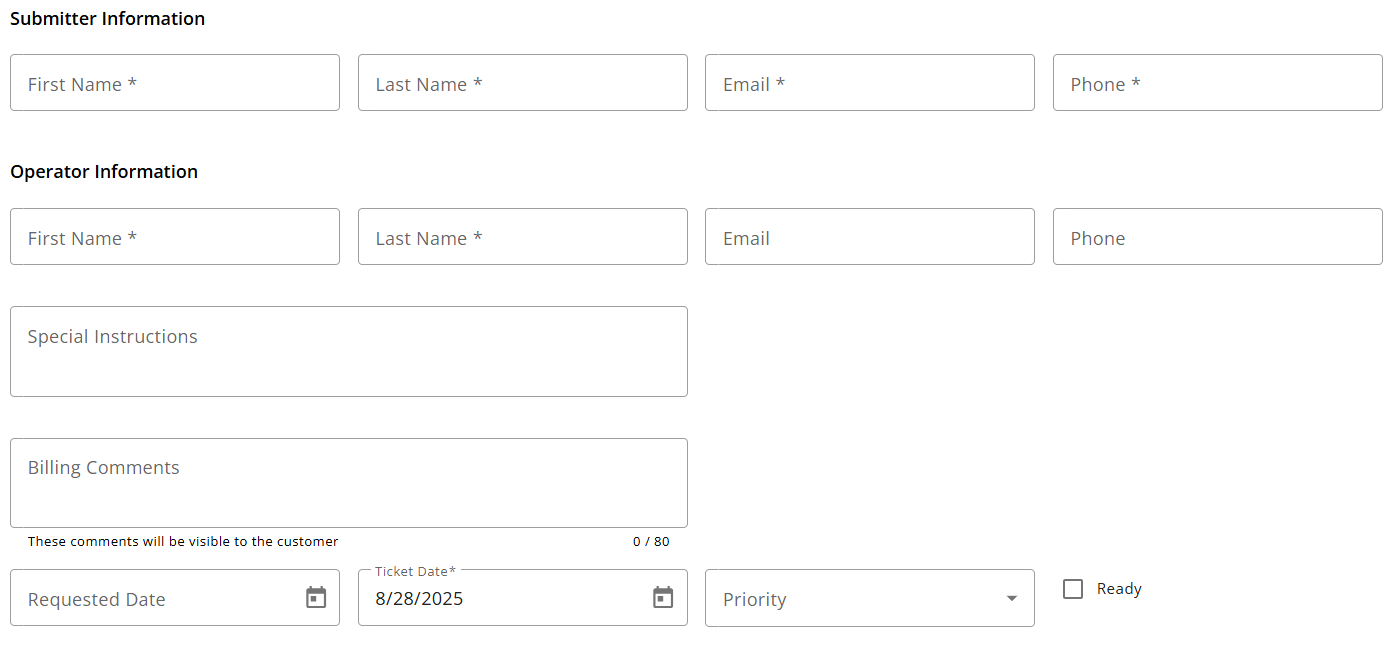
Task: Click the Operator Information heading
Action: click(104, 172)
